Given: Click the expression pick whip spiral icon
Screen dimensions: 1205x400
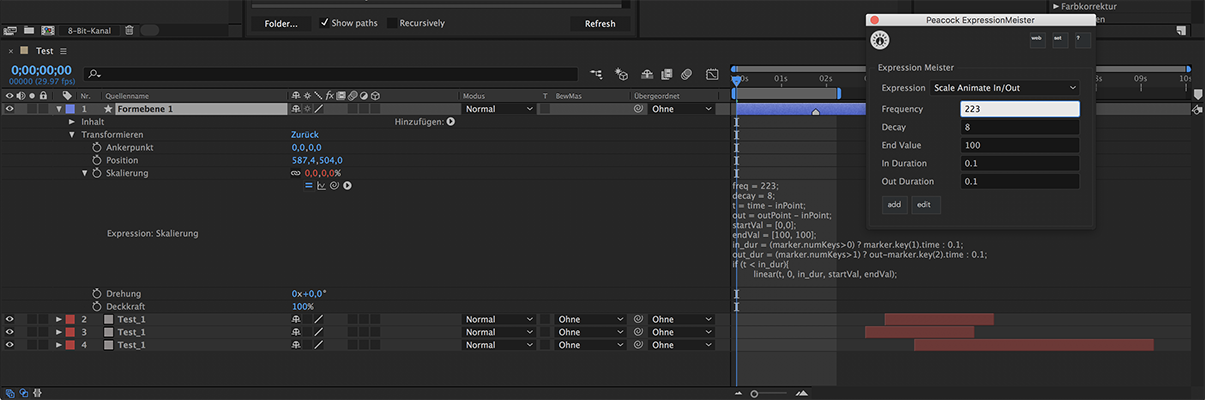Looking at the screenshot, I should pyautogui.click(x=334, y=185).
